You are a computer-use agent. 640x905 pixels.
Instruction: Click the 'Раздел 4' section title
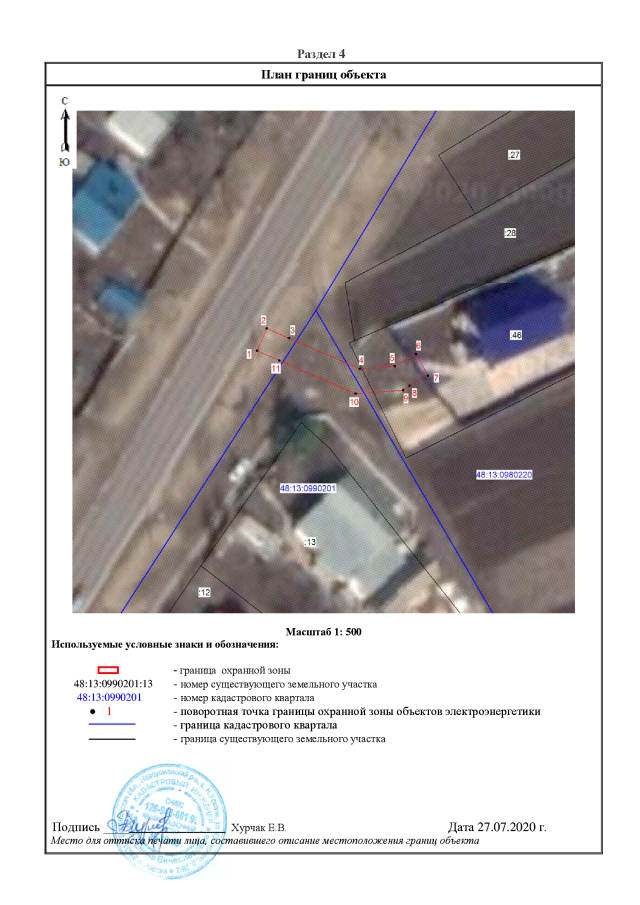[x=322, y=53]
